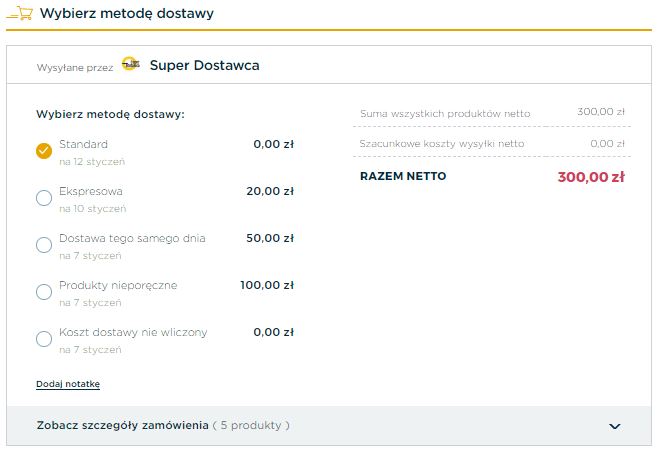659x451 pixels.
Task: Click Szacunkowe koszty wysyłki netto text
Action: 442,144
